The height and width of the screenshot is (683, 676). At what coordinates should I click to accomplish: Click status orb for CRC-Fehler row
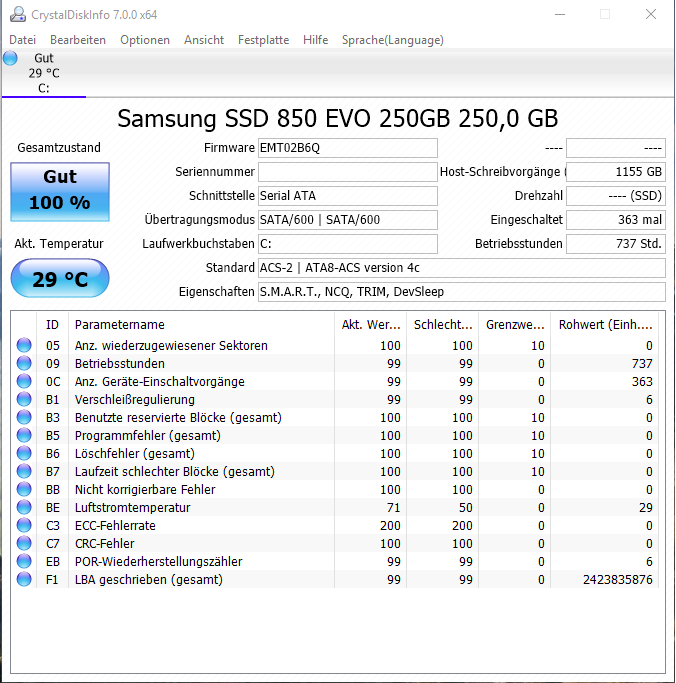pos(24,544)
